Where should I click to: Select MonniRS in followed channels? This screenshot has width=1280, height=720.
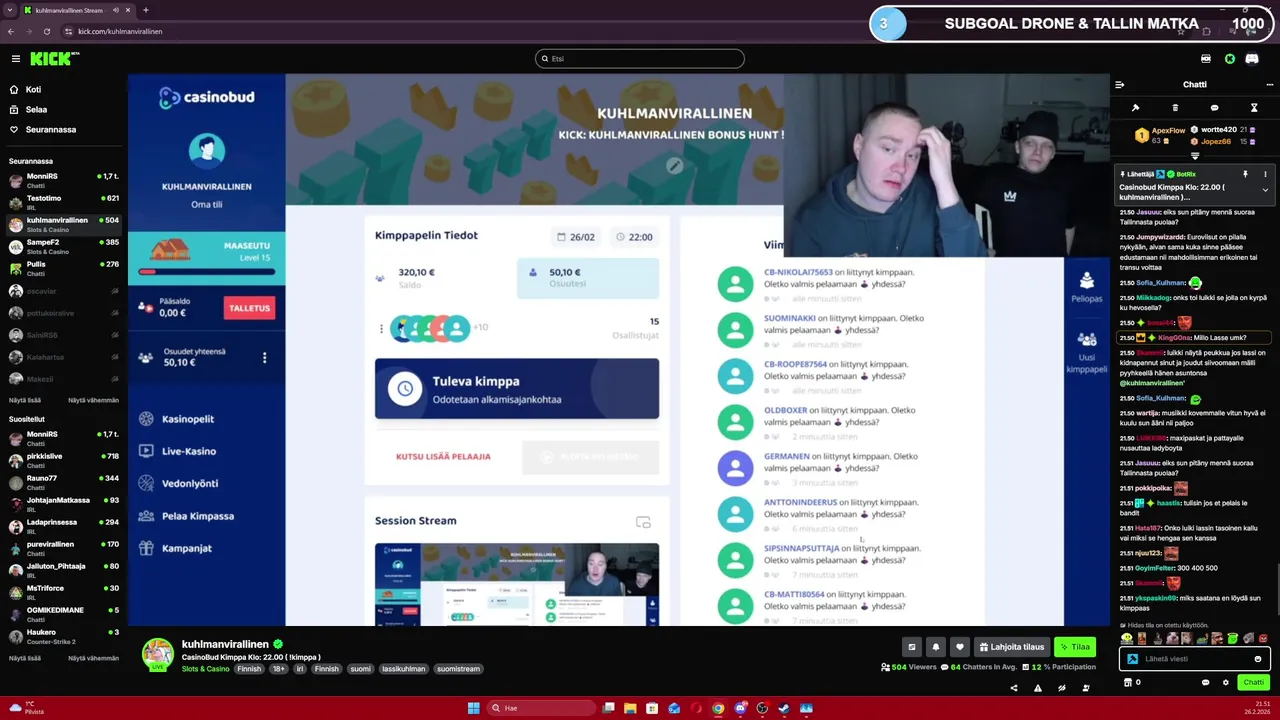tap(64, 180)
